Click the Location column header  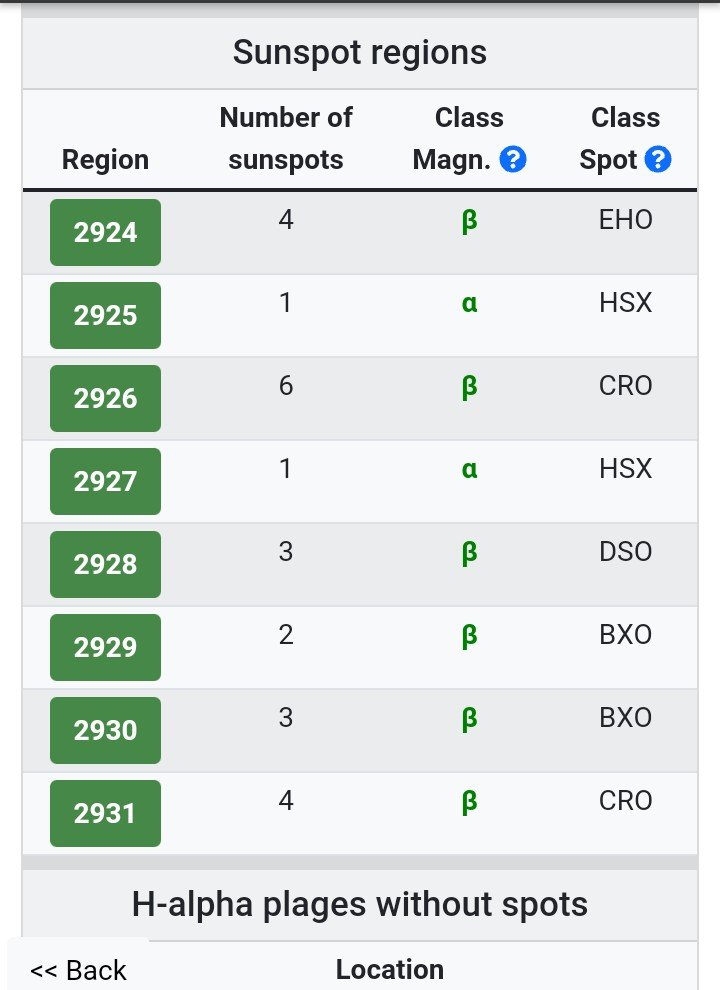click(x=390, y=970)
